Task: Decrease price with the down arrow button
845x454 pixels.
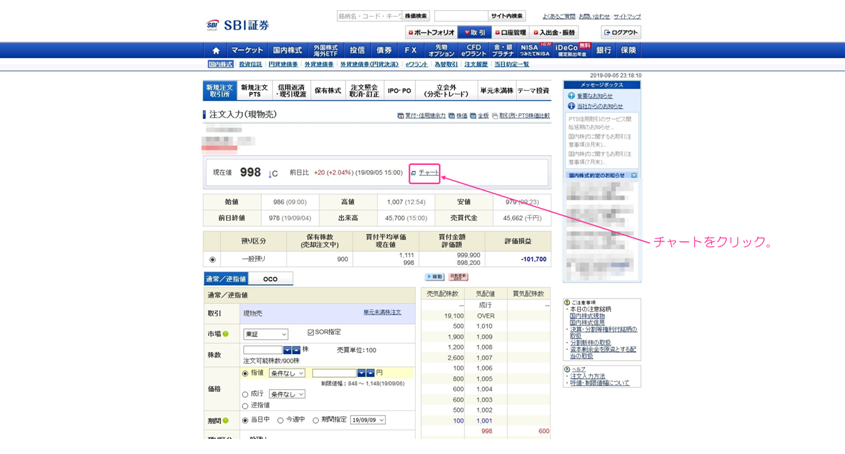Action: point(370,373)
